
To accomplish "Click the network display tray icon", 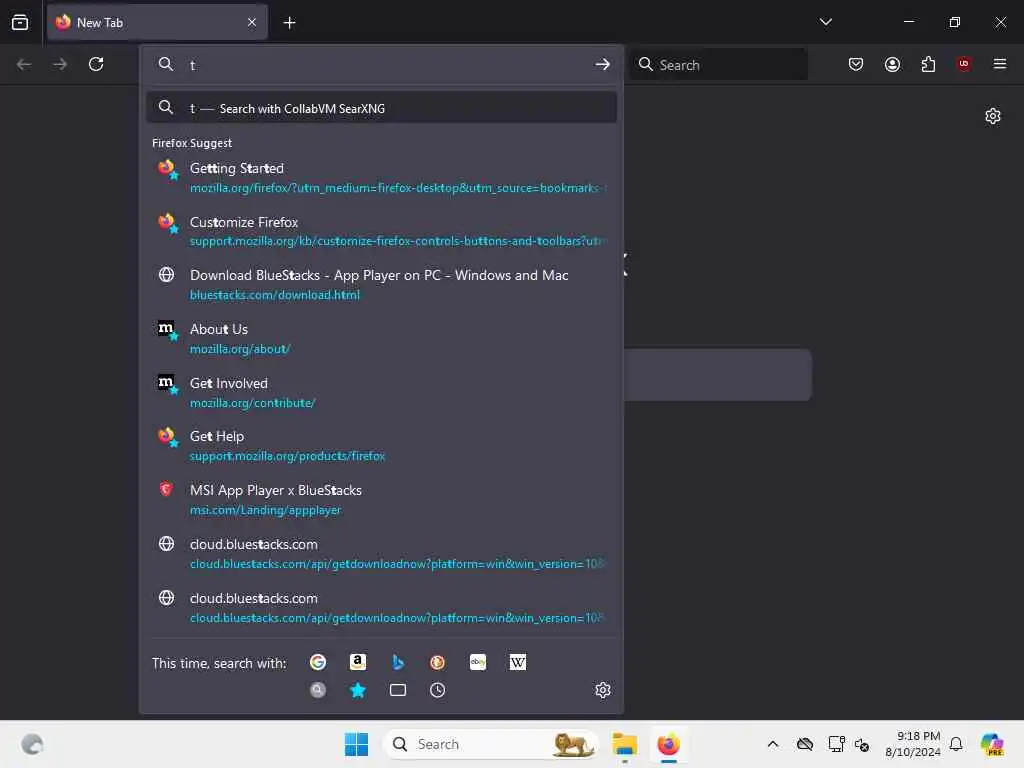I will [x=836, y=744].
